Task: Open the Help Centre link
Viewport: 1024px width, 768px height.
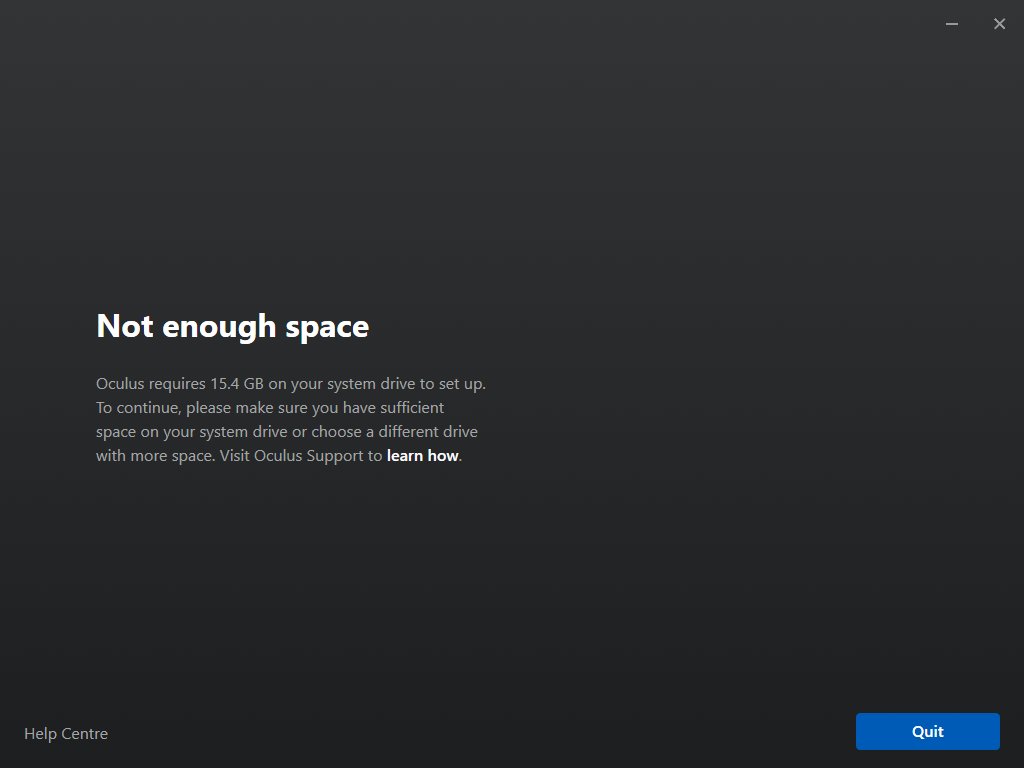Action: [x=66, y=733]
